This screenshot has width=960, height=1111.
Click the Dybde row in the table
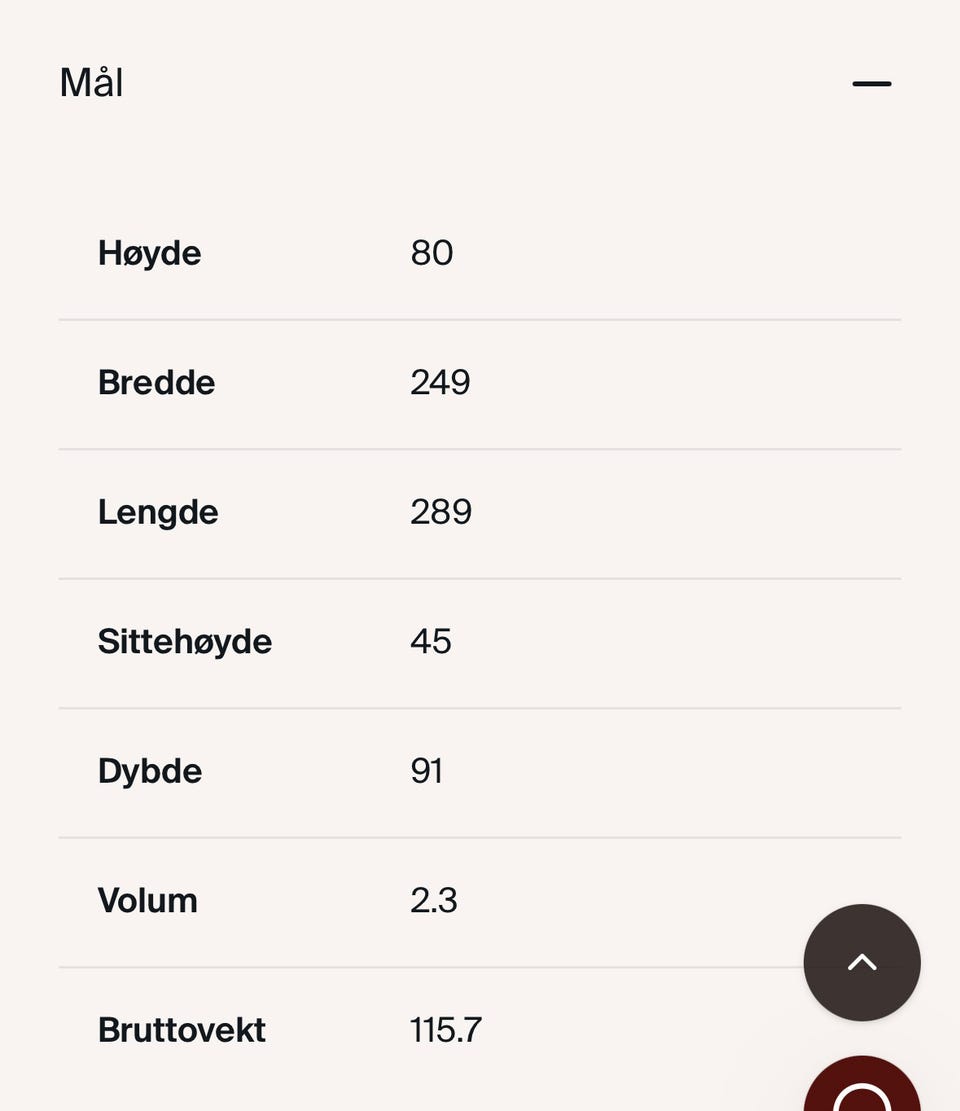tap(480, 773)
